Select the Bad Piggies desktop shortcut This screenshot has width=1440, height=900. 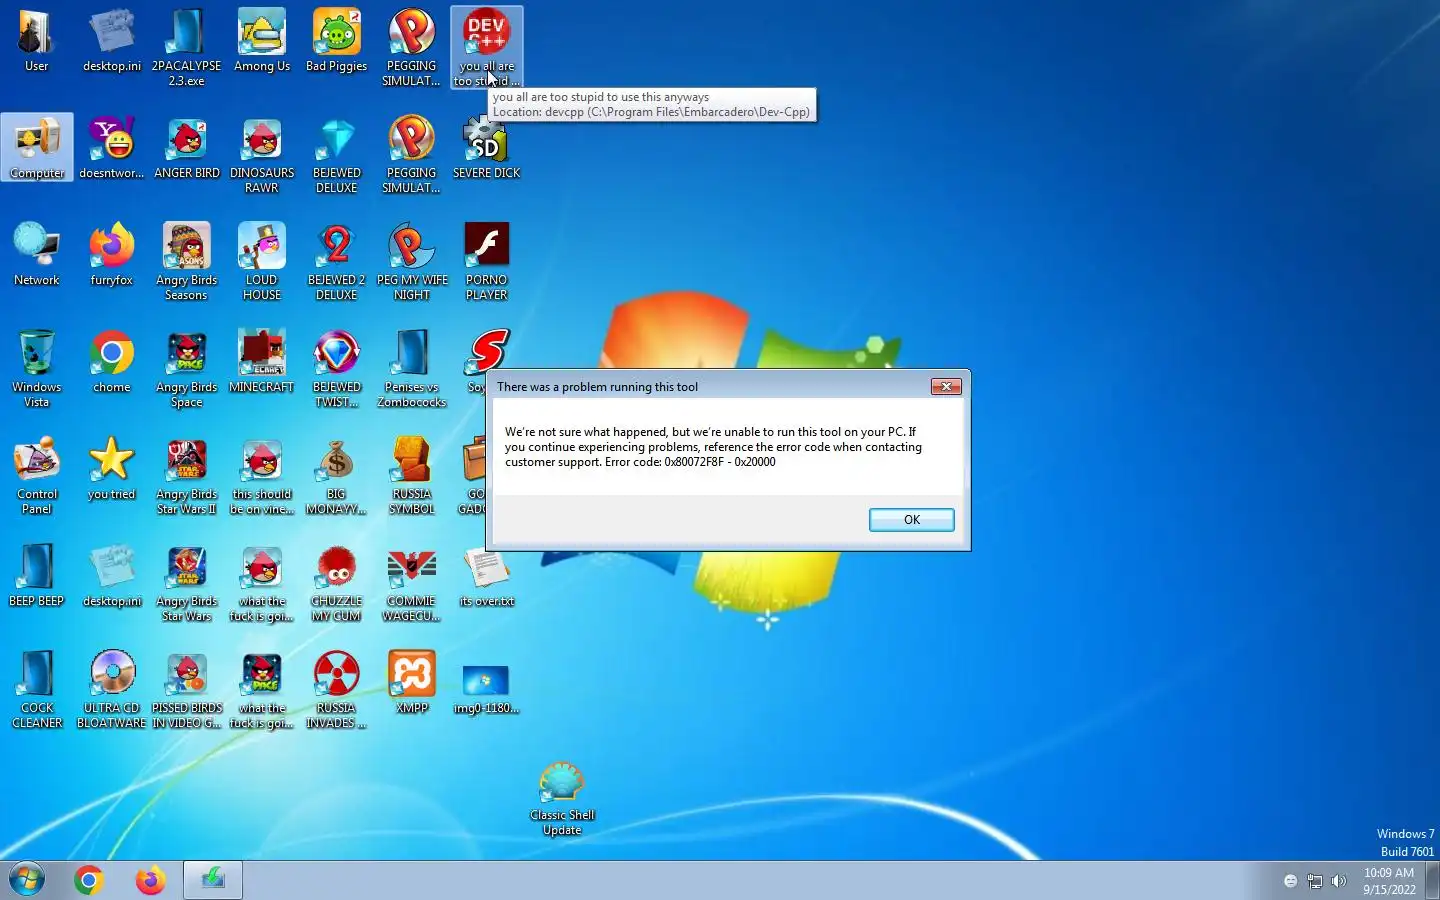(x=337, y=42)
